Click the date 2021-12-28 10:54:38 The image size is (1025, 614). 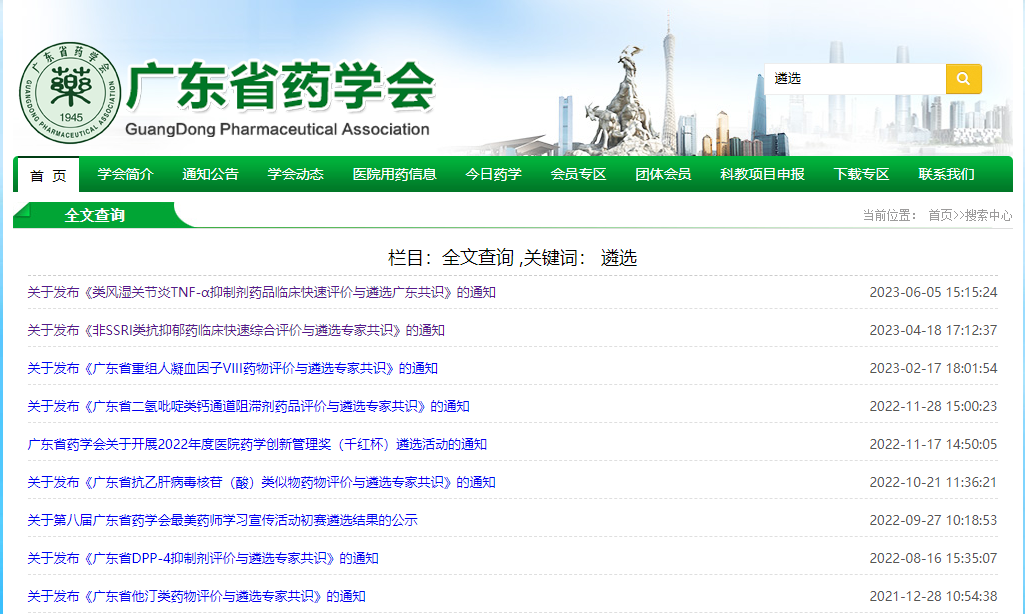click(x=933, y=596)
